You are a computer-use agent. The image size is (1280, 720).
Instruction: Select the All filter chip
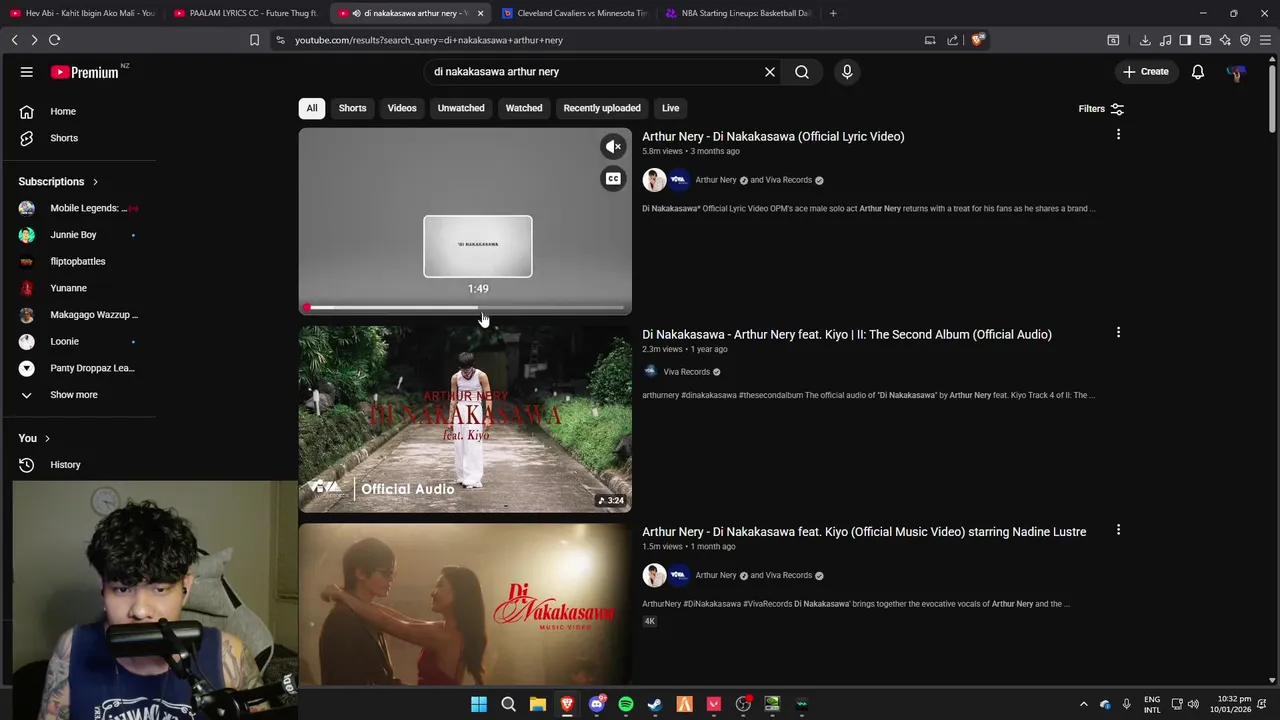(x=312, y=108)
